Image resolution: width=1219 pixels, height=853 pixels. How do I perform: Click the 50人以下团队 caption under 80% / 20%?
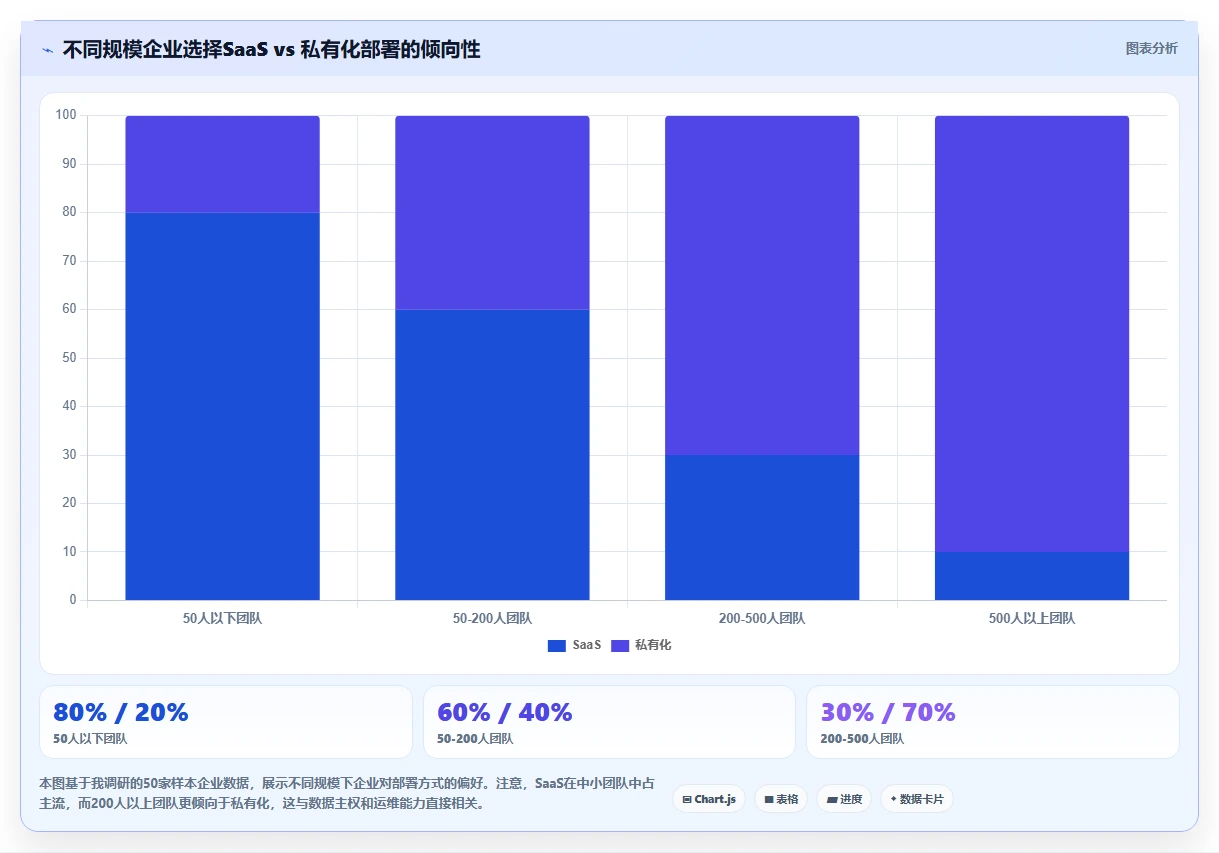coord(90,739)
